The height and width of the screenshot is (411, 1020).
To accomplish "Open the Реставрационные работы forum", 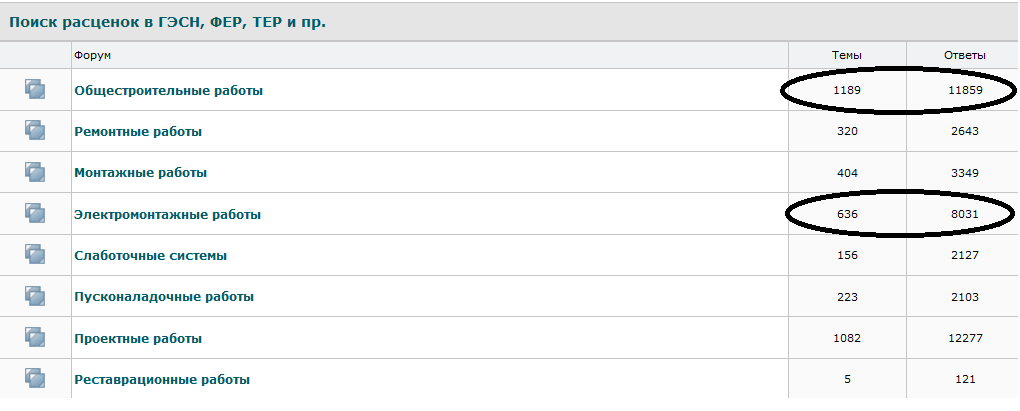I will (162, 380).
